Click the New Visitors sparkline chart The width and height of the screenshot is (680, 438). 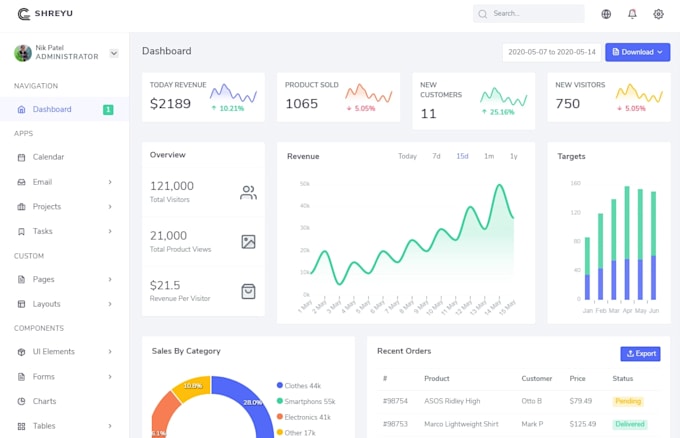tap(639, 93)
